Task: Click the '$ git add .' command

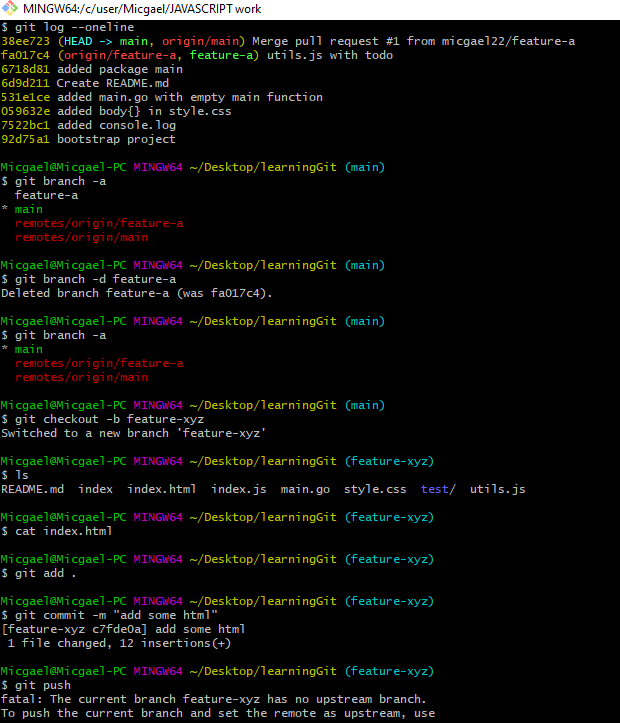Action: [39, 573]
